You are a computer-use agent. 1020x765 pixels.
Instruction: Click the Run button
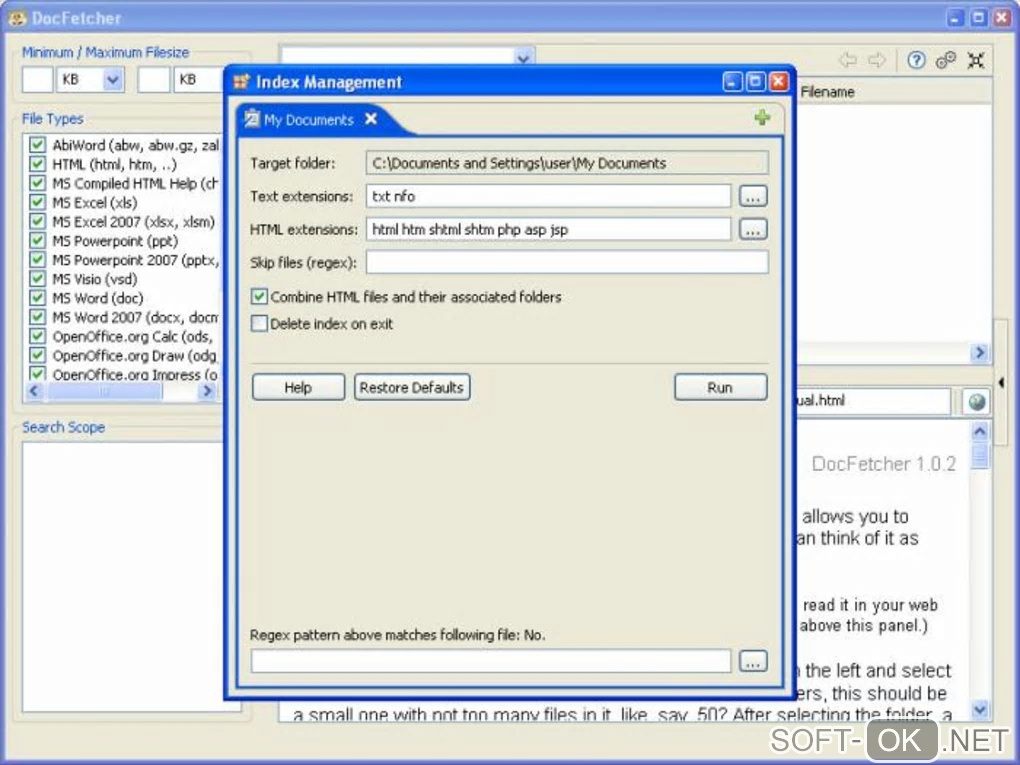coord(720,388)
